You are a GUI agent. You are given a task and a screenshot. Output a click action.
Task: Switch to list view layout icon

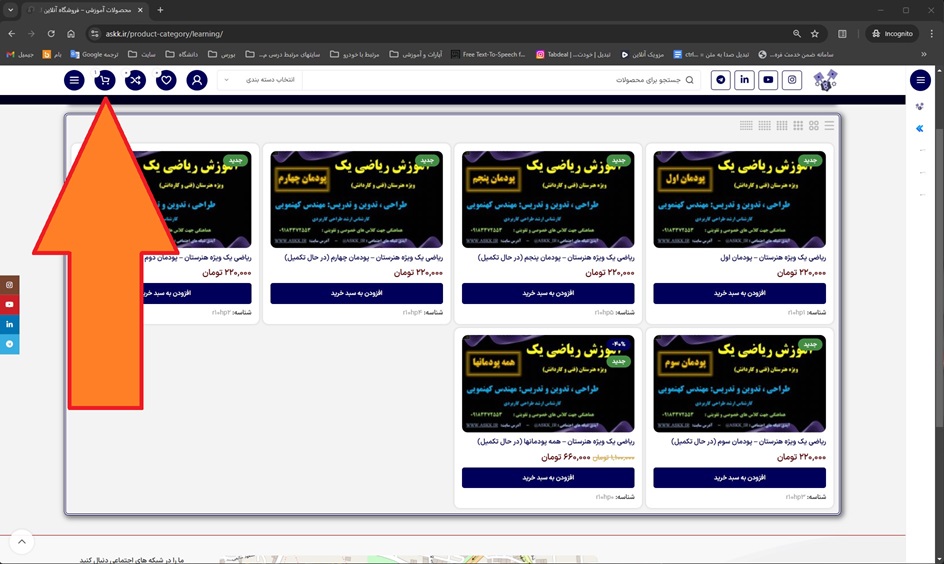point(830,126)
